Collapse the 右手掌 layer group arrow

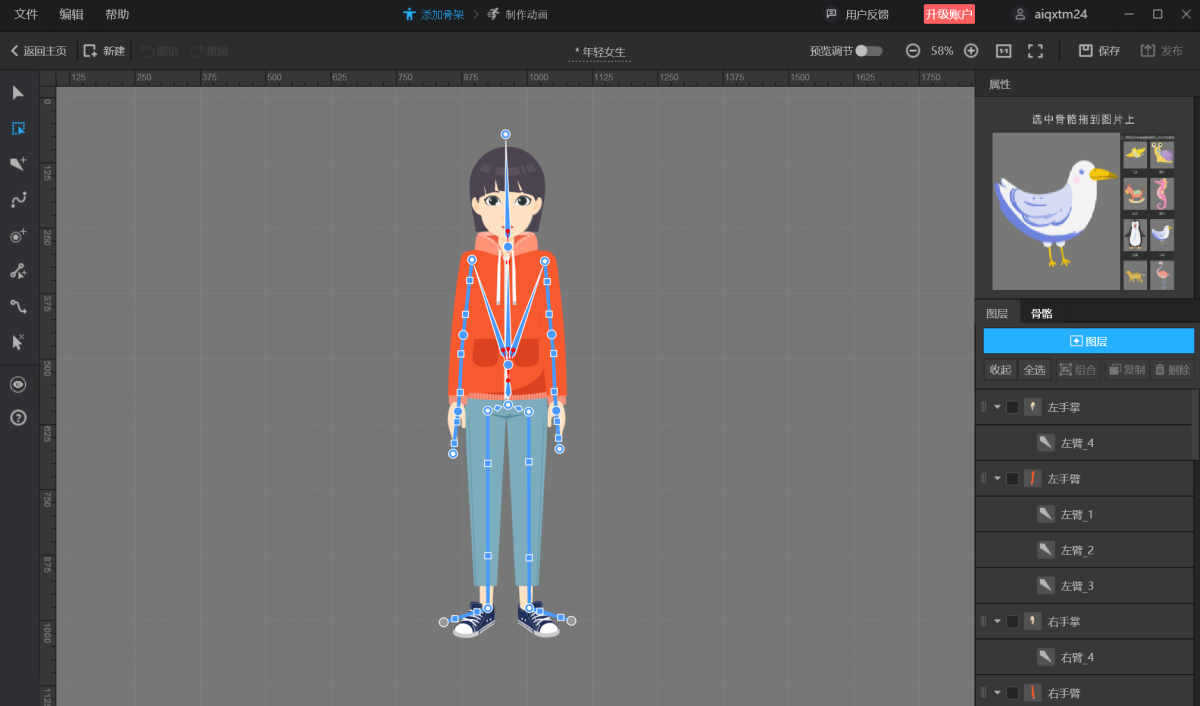coord(997,621)
